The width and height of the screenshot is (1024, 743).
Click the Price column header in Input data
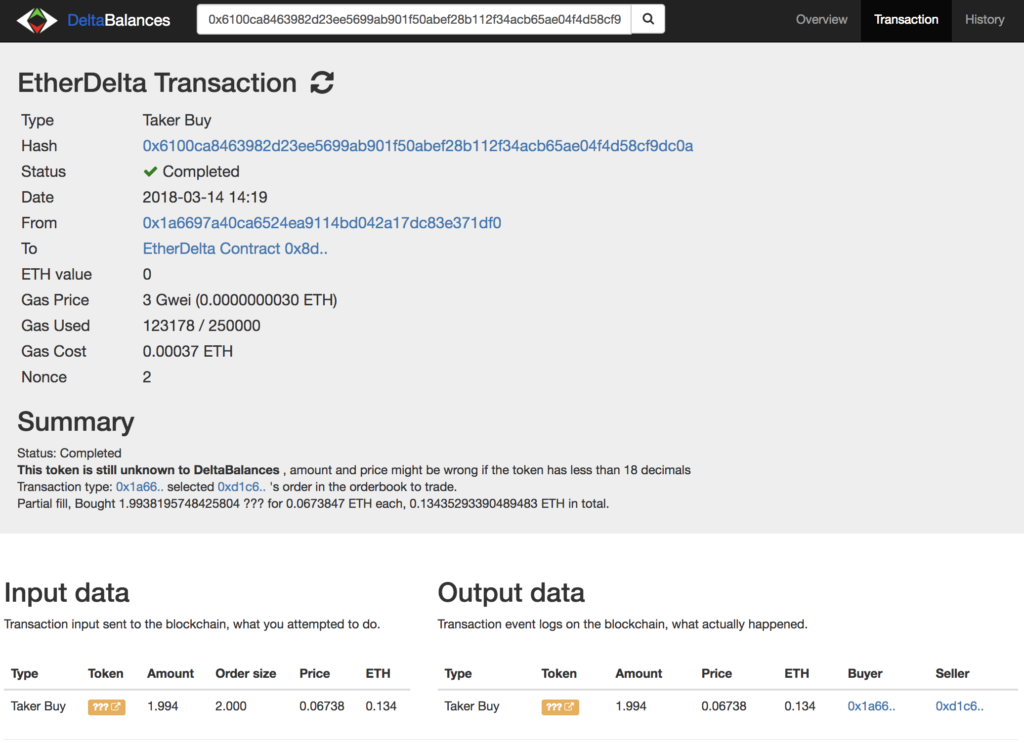[314, 673]
